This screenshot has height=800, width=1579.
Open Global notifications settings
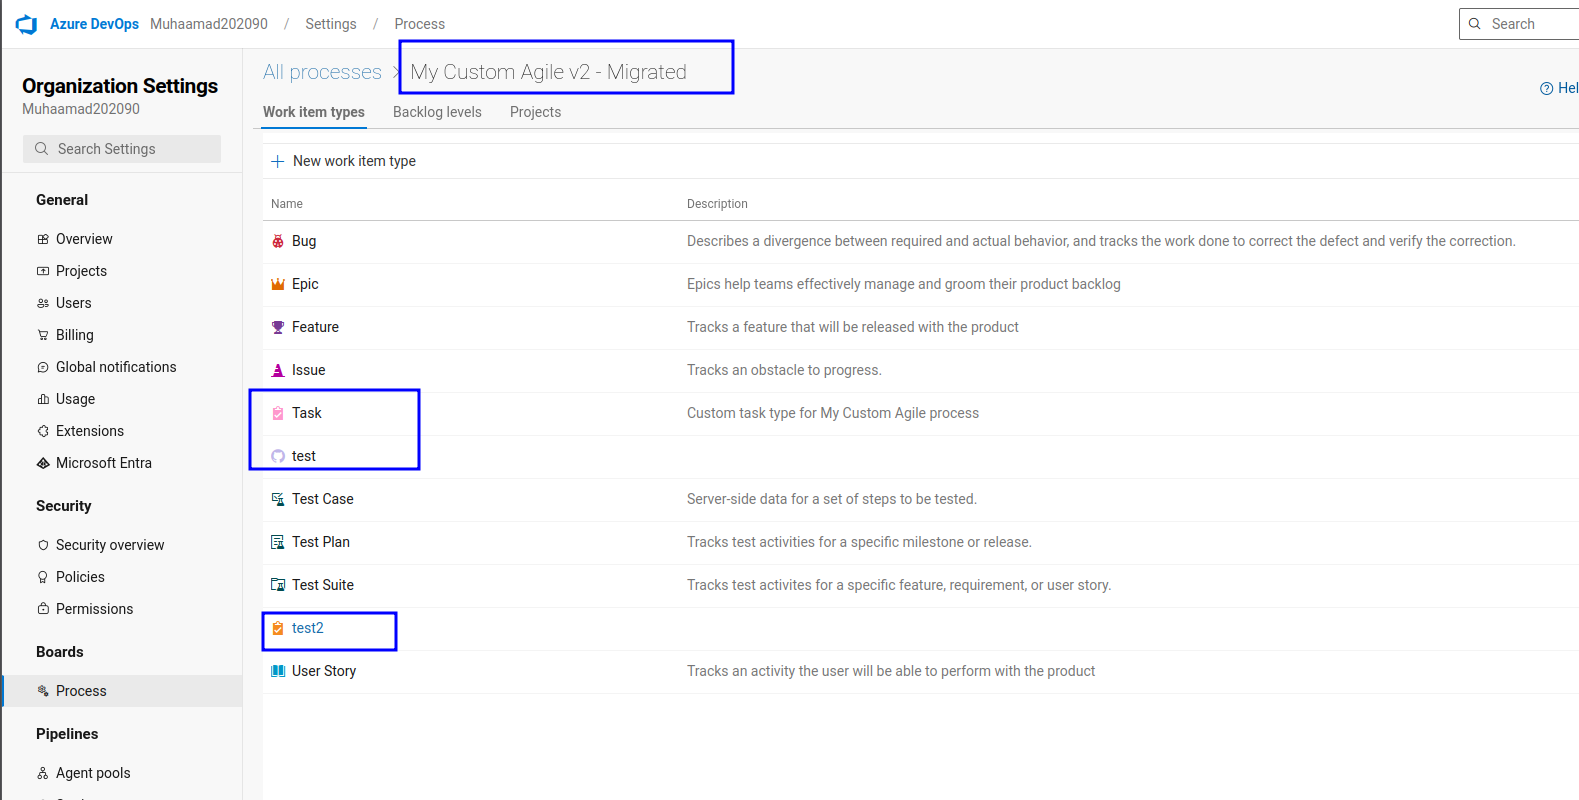click(116, 367)
